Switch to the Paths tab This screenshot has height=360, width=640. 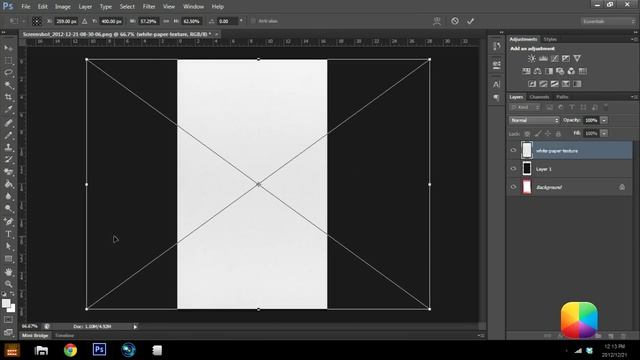(x=562, y=97)
